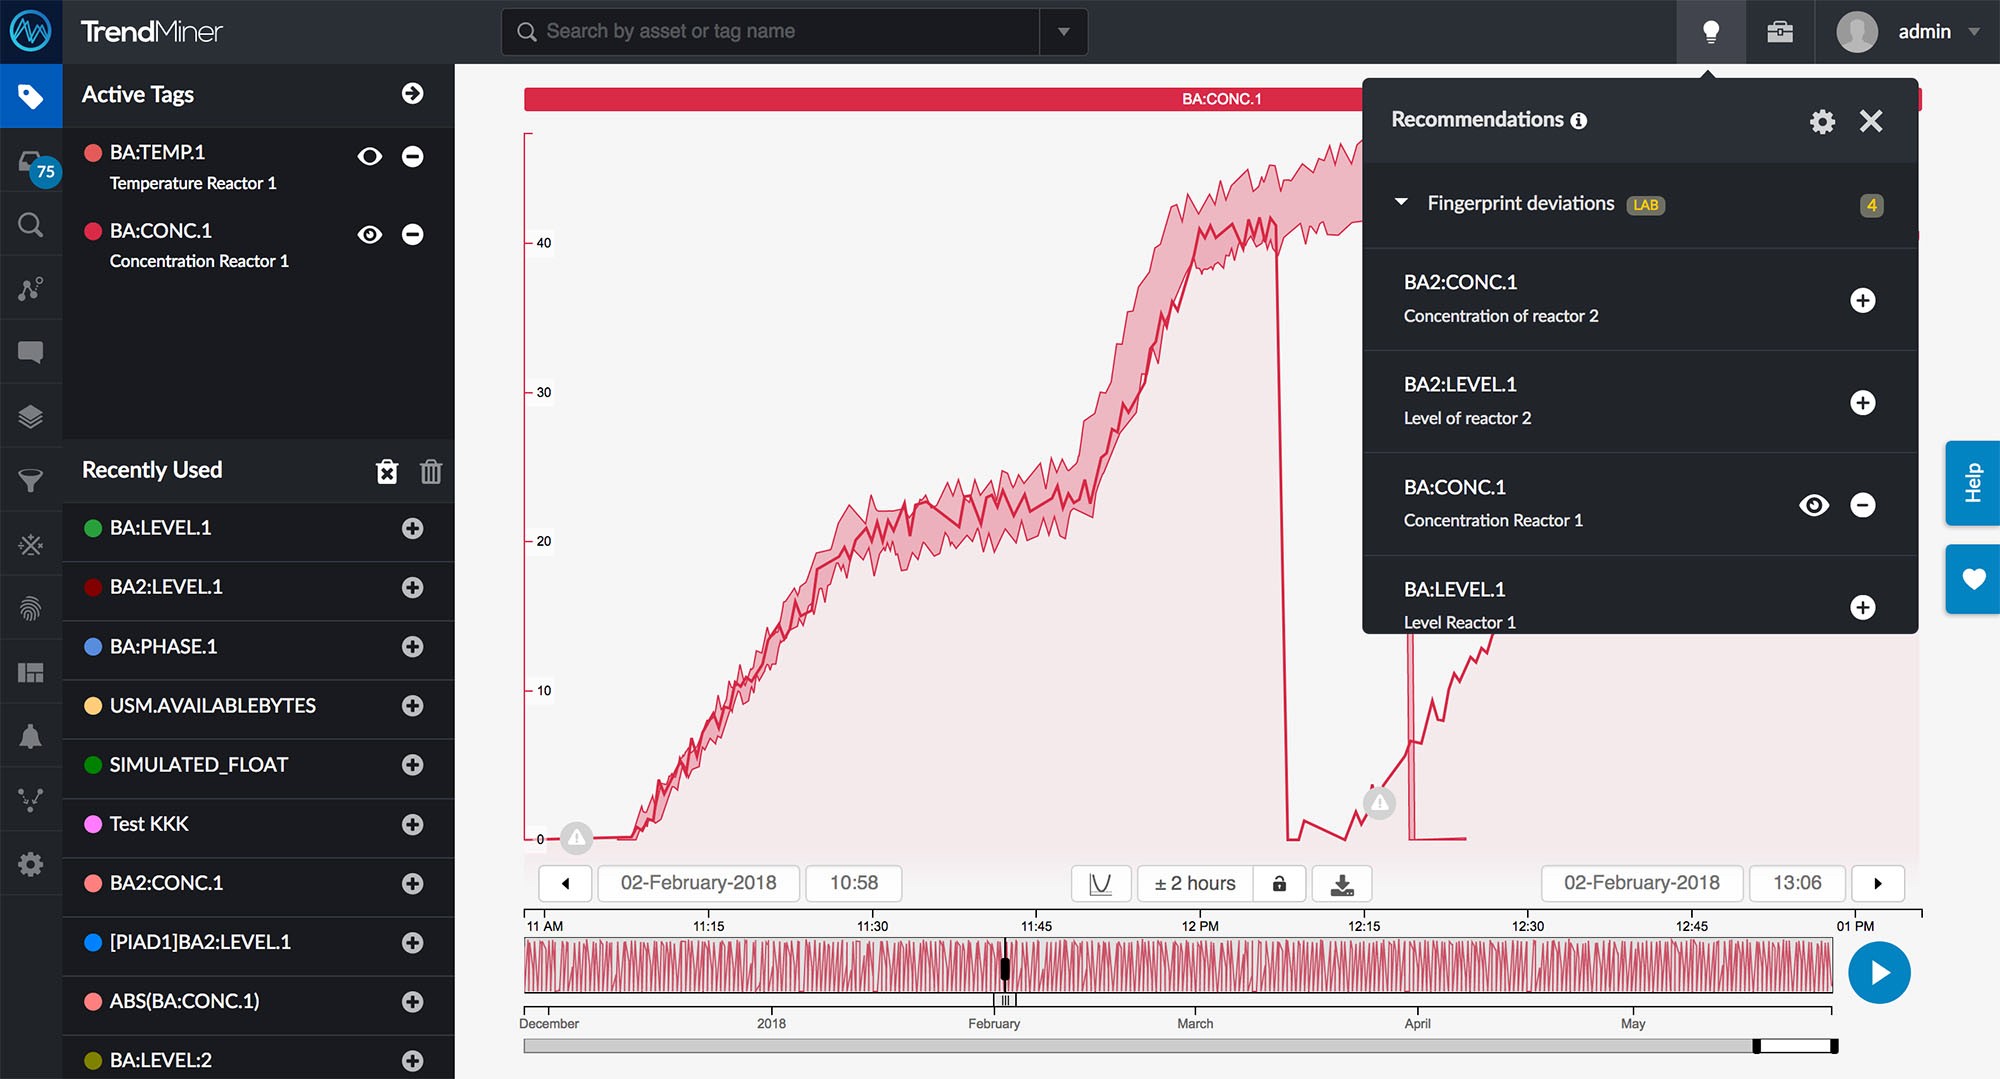Open the comments sidebar icon
This screenshot has height=1079, width=2000.
31,352
